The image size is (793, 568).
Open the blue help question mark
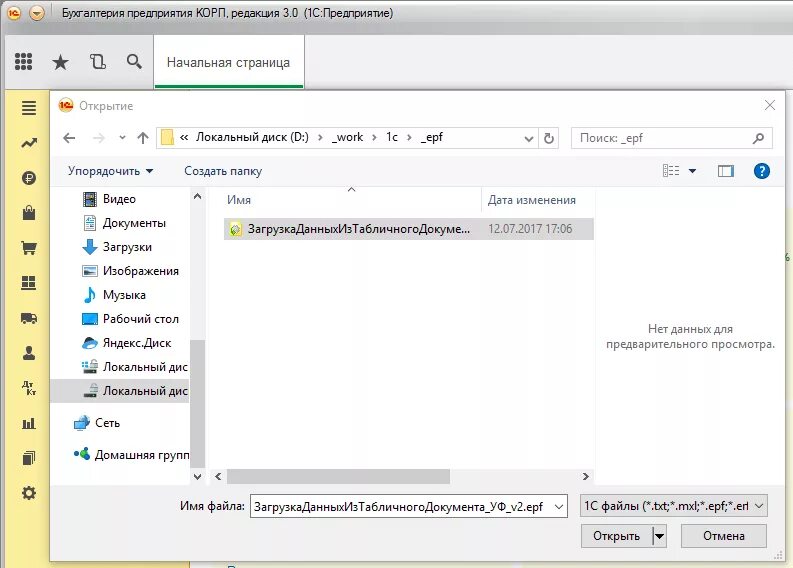[x=762, y=171]
